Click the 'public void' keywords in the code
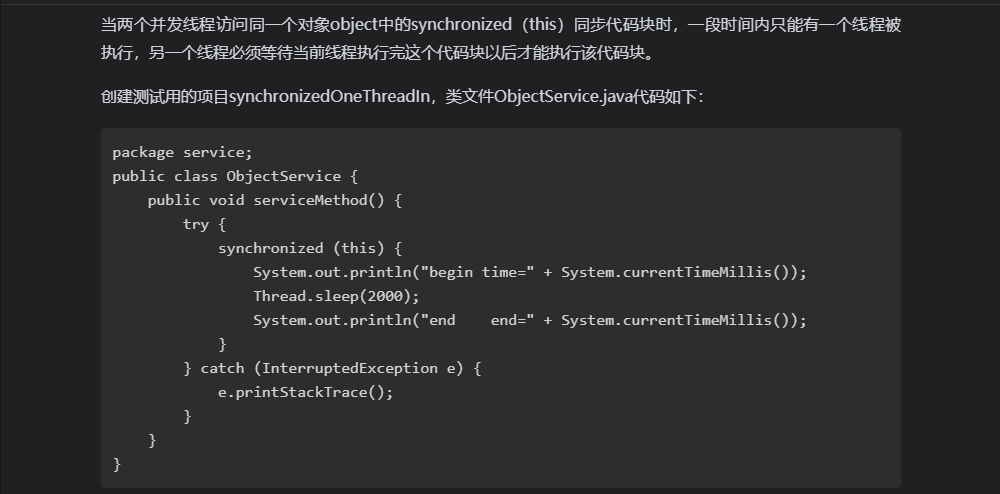The height and width of the screenshot is (494, 1000). tap(196, 200)
